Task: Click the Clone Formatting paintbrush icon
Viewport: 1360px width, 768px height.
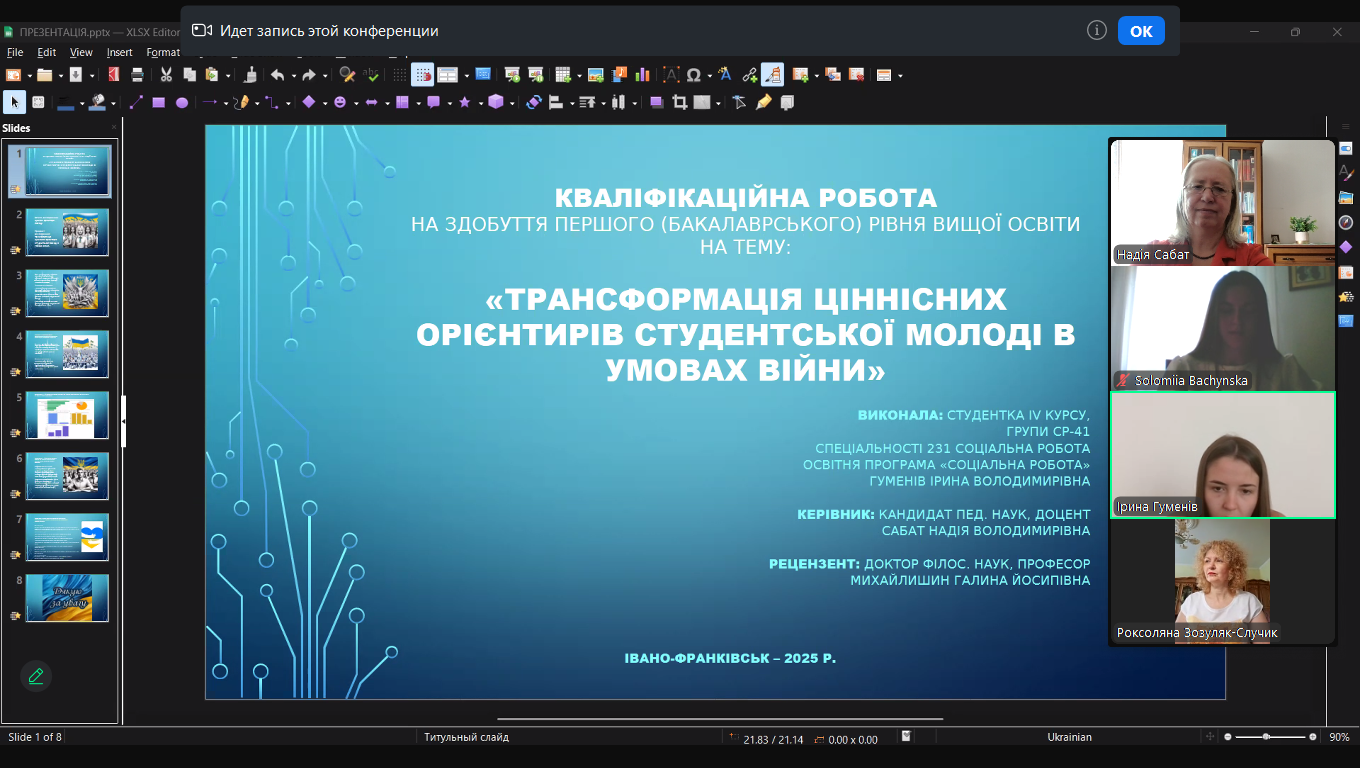Action: point(250,75)
